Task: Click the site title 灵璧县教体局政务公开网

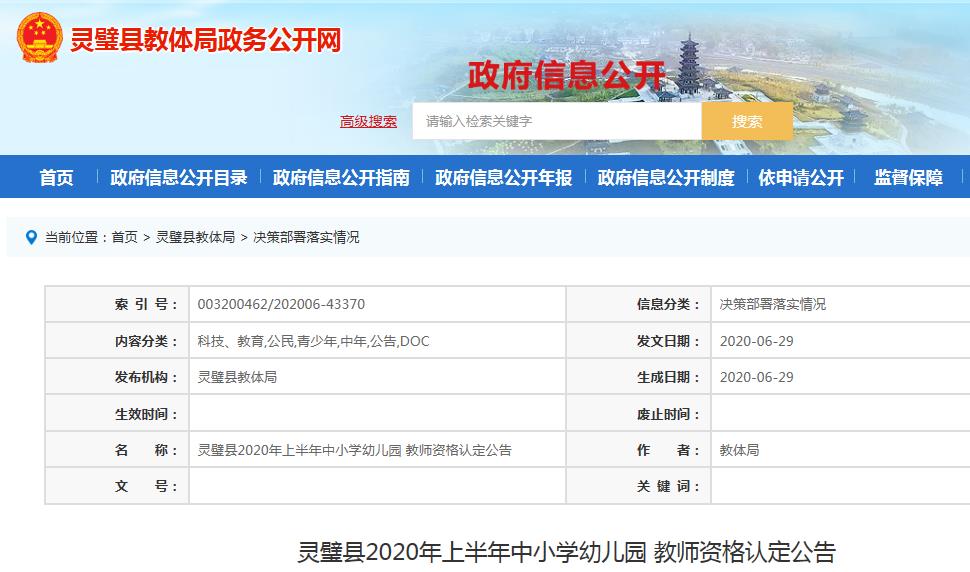Action: [x=205, y=40]
